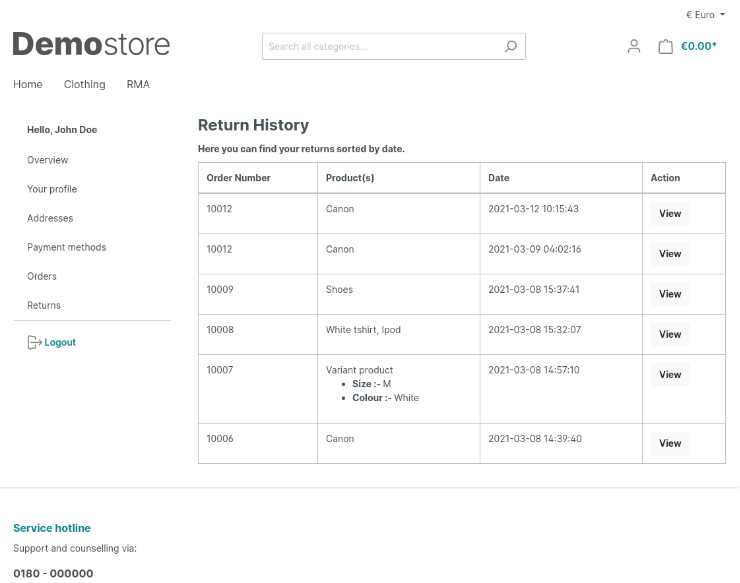Open the user account icon
Image resolution: width=740 pixels, height=583 pixels.
coord(633,46)
